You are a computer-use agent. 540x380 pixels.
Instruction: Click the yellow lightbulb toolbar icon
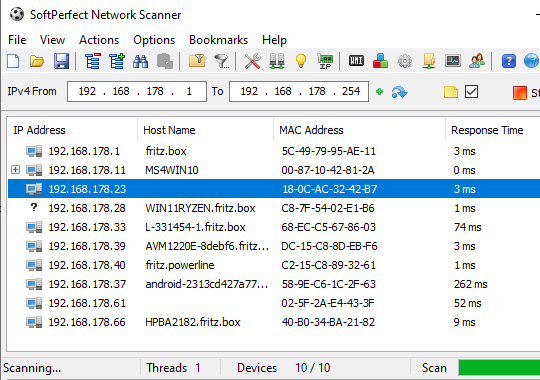(x=301, y=61)
